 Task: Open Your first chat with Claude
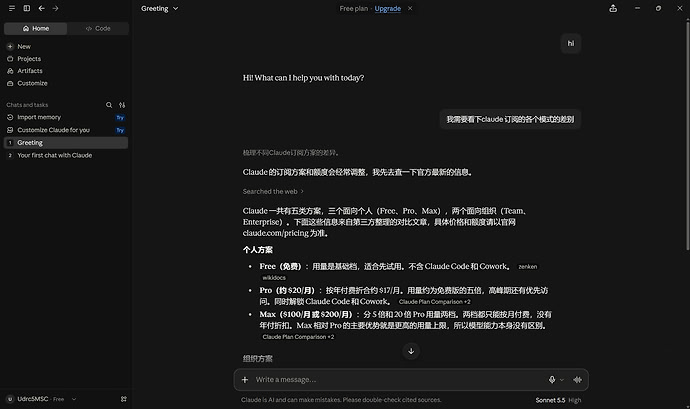tap(66, 155)
